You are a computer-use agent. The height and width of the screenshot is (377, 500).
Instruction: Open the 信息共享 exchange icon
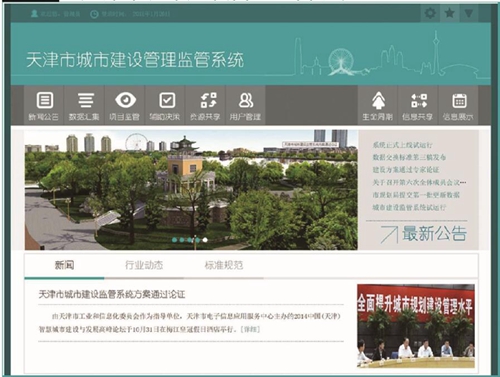click(x=419, y=100)
